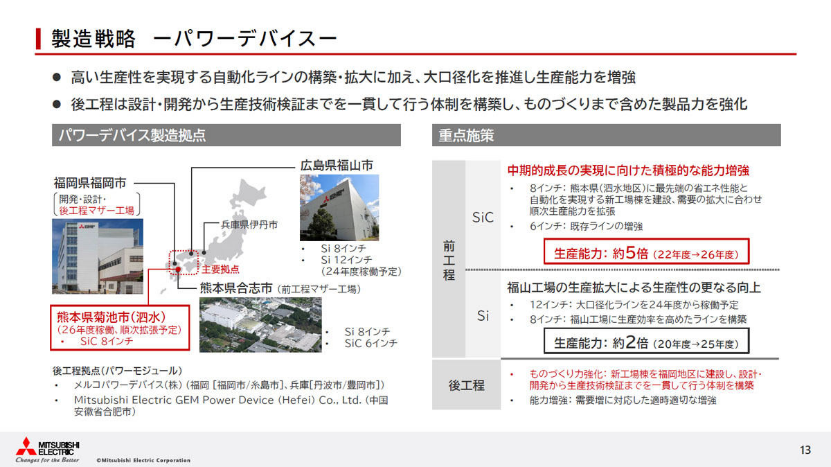Screen dimensions: 831x467
Task: Click the メルコパワーデバイス(株) bullet
Action: click(x=229, y=385)
